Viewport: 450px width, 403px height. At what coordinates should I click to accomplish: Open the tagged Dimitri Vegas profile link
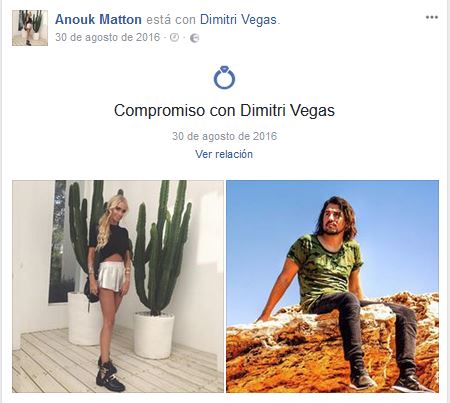point(238,20)
